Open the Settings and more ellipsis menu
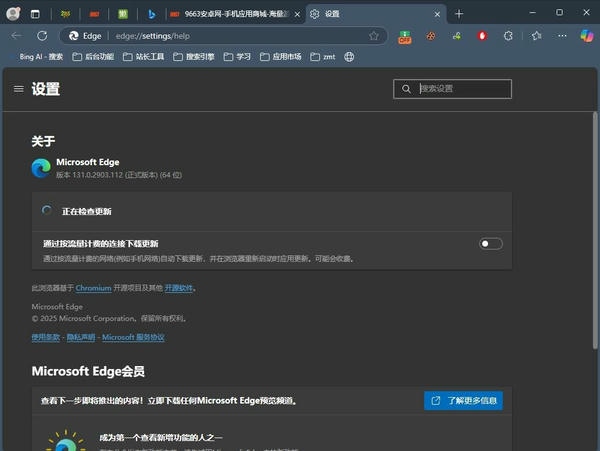The height and width of the screenshot is (451, 600). click(x=562, y=36)
